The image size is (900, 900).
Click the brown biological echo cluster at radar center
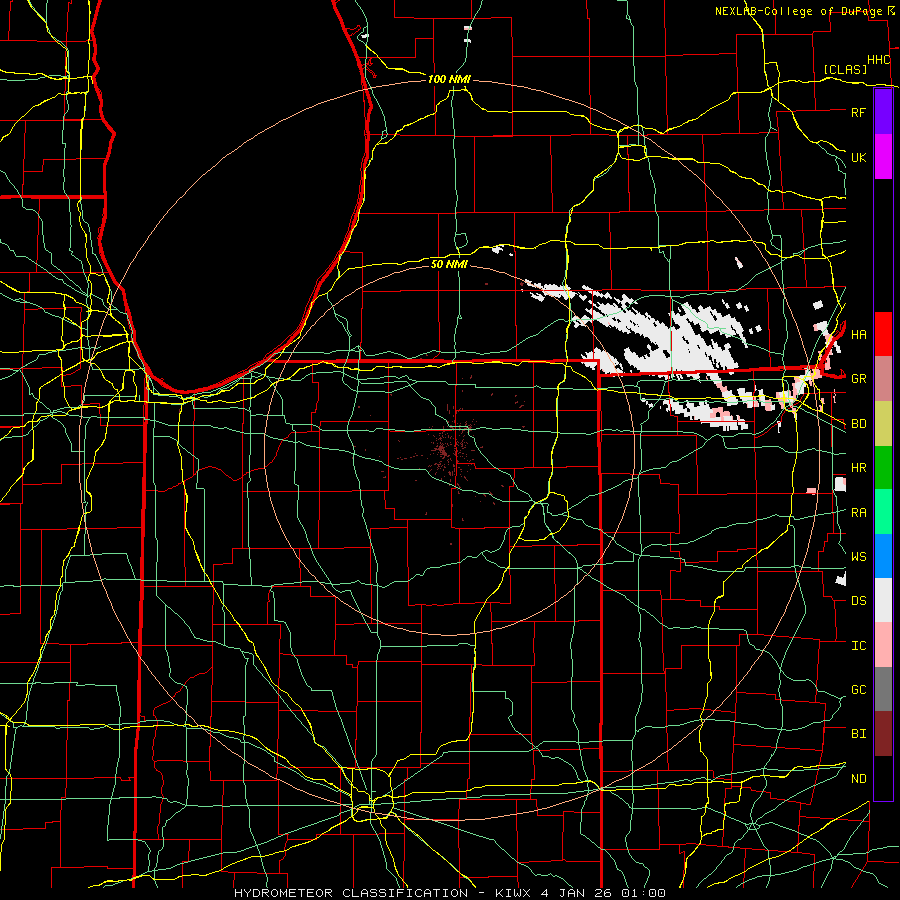click(449, 448)
